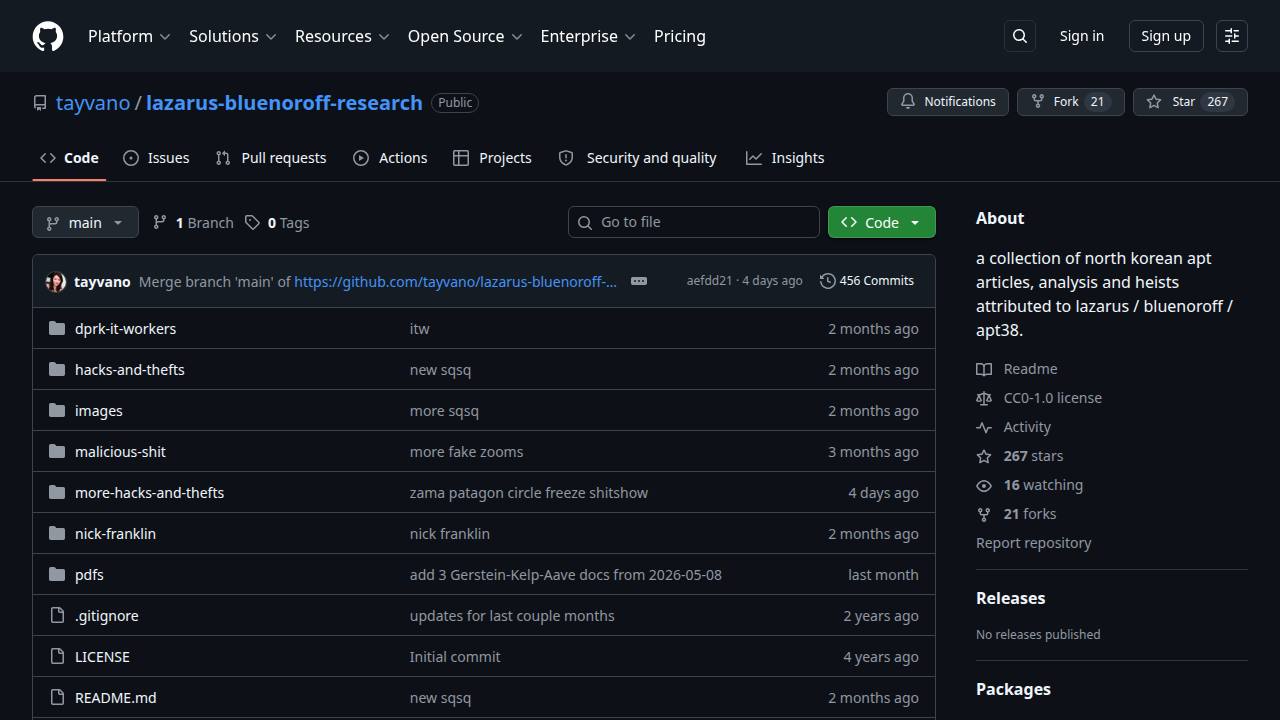The width and height of the screenshot is (1280, 720).
Task: Expand the commit message ellipsis
Action: (639, 281)
